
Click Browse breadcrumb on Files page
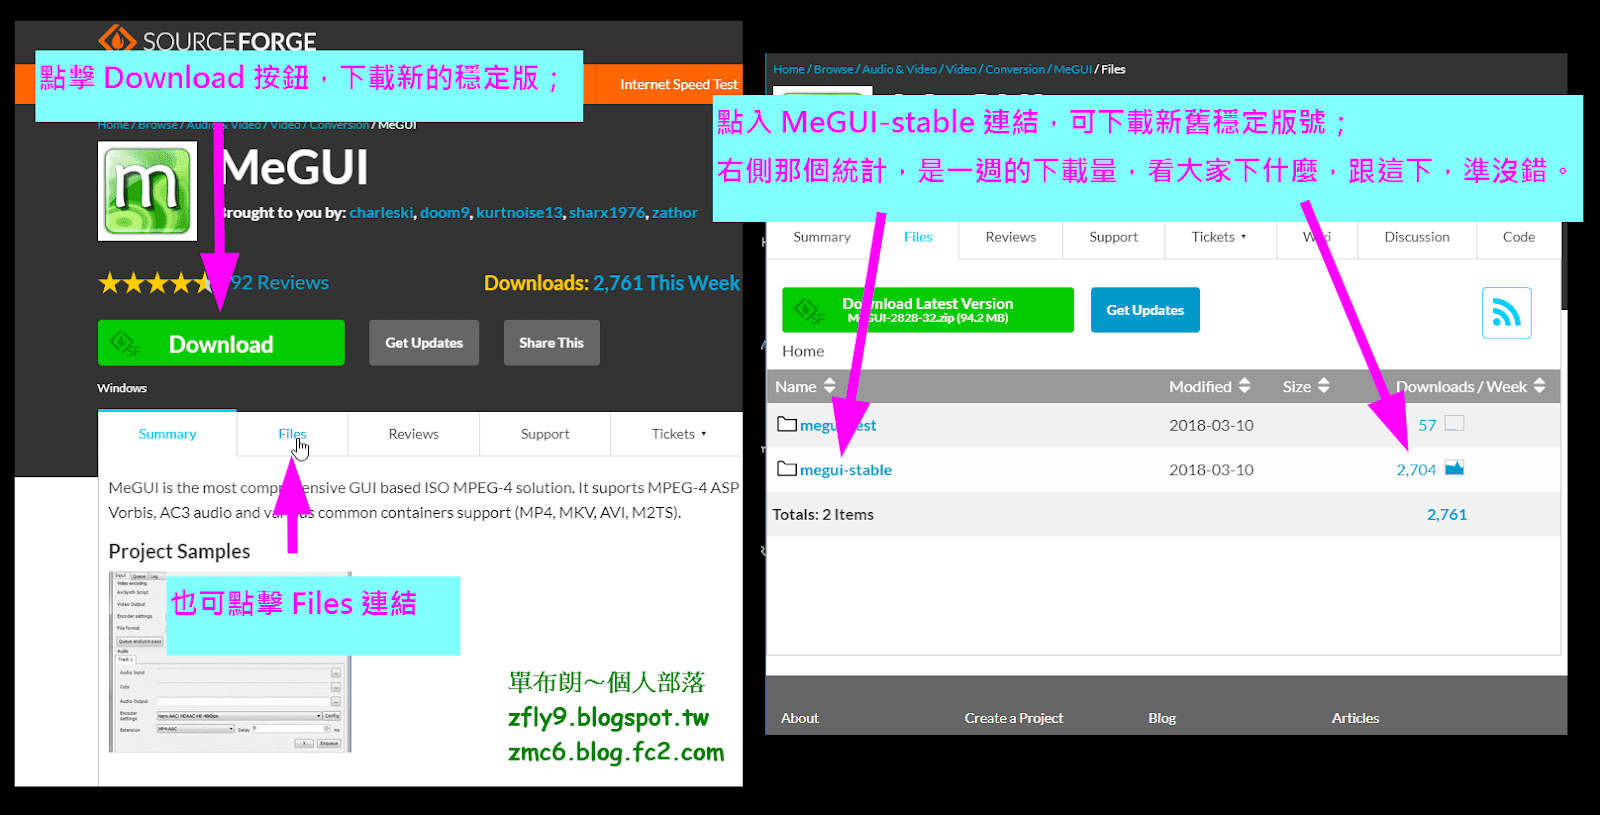(x=834, y=69)
